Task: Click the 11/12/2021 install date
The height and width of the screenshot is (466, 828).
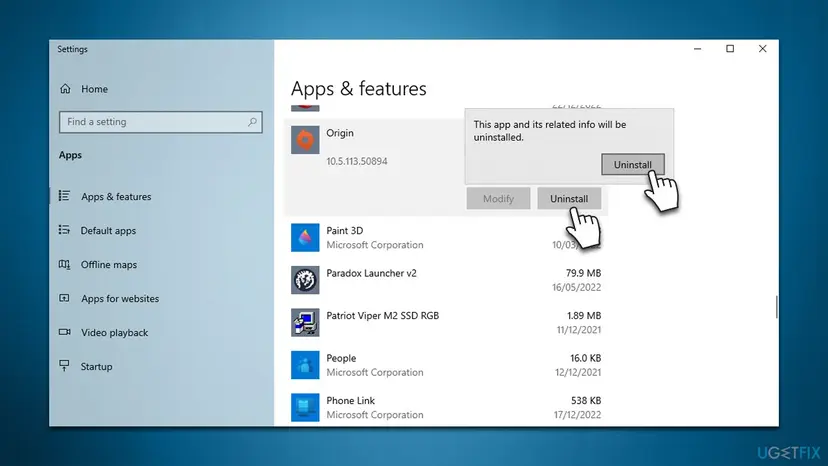Action: coord(578,330)
